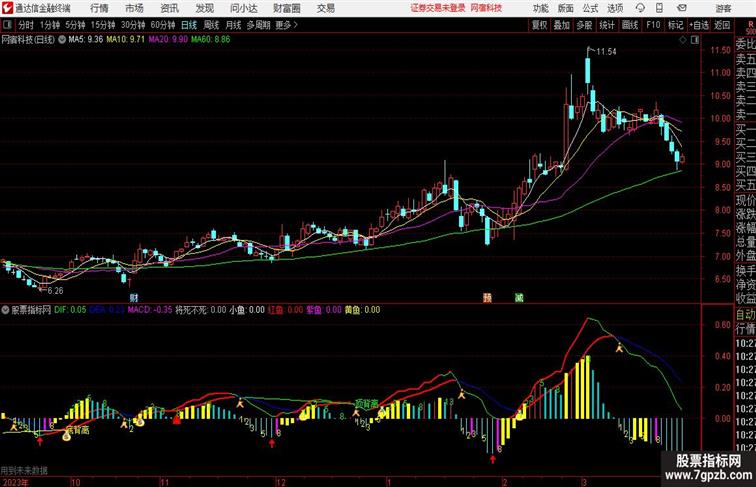Click the orange 预 event marker icon
This screenshot has width=756, height=487.
coord(487,298)
